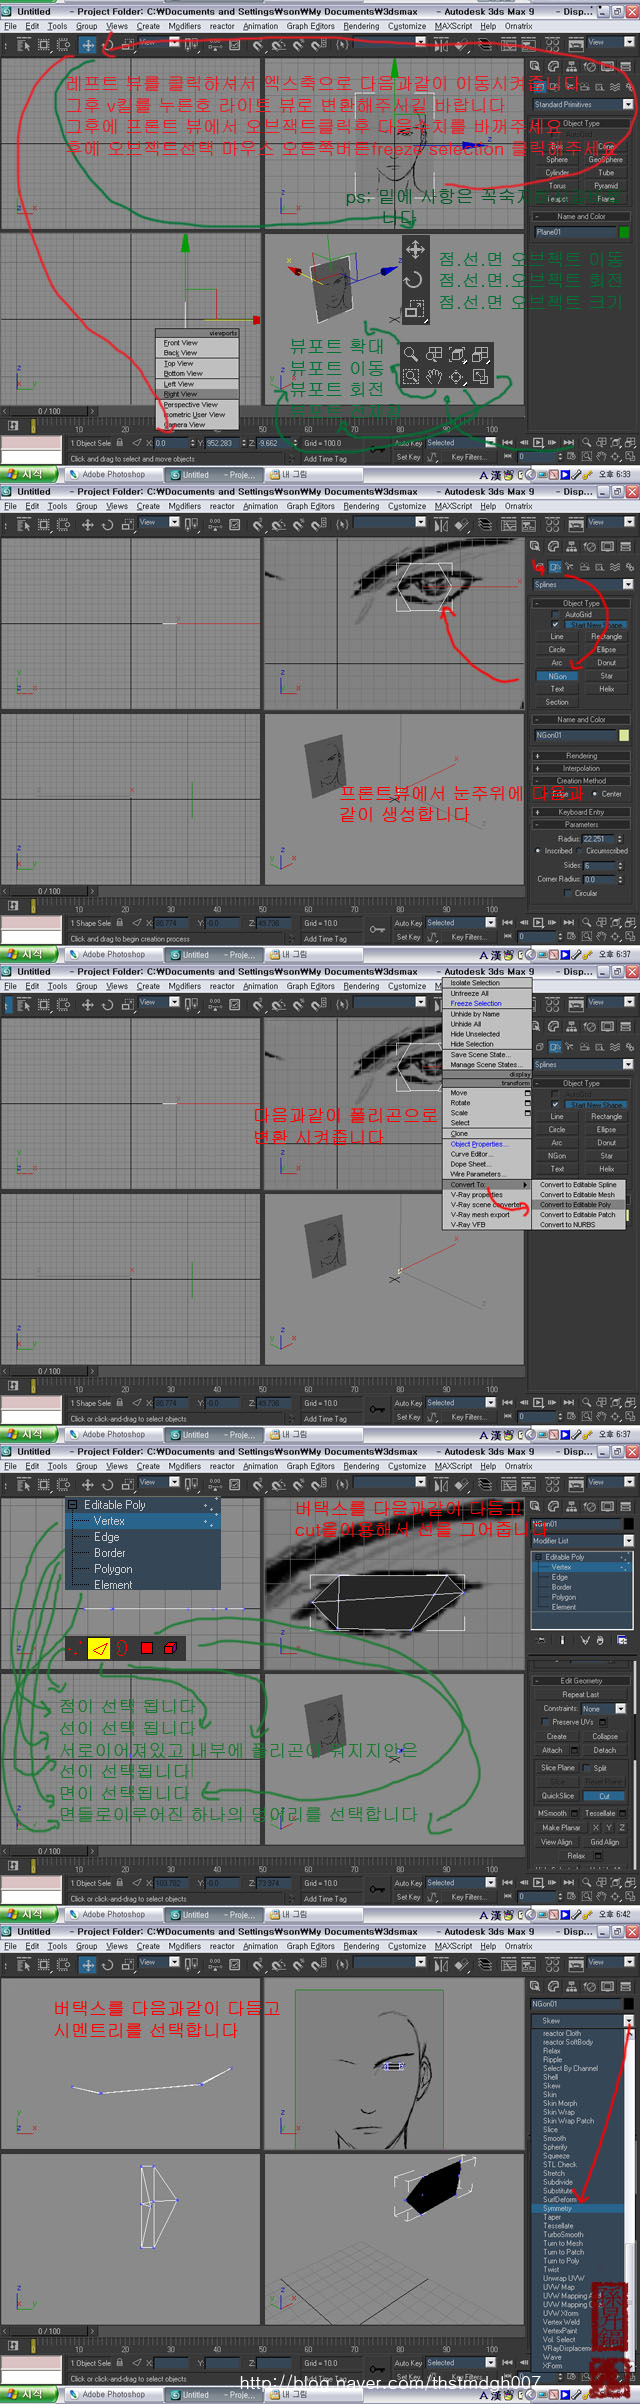Screen dimensions: 640x2404
Task: Toggle the Split checkbox beside Slice Plane
Action: (x=586, y=1768)
